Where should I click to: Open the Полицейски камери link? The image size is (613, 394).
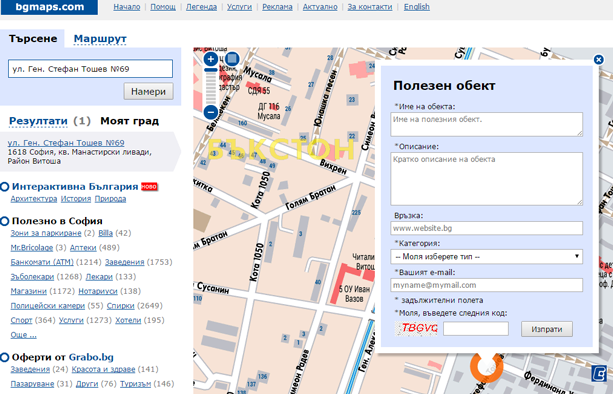[x=47, y=305]
